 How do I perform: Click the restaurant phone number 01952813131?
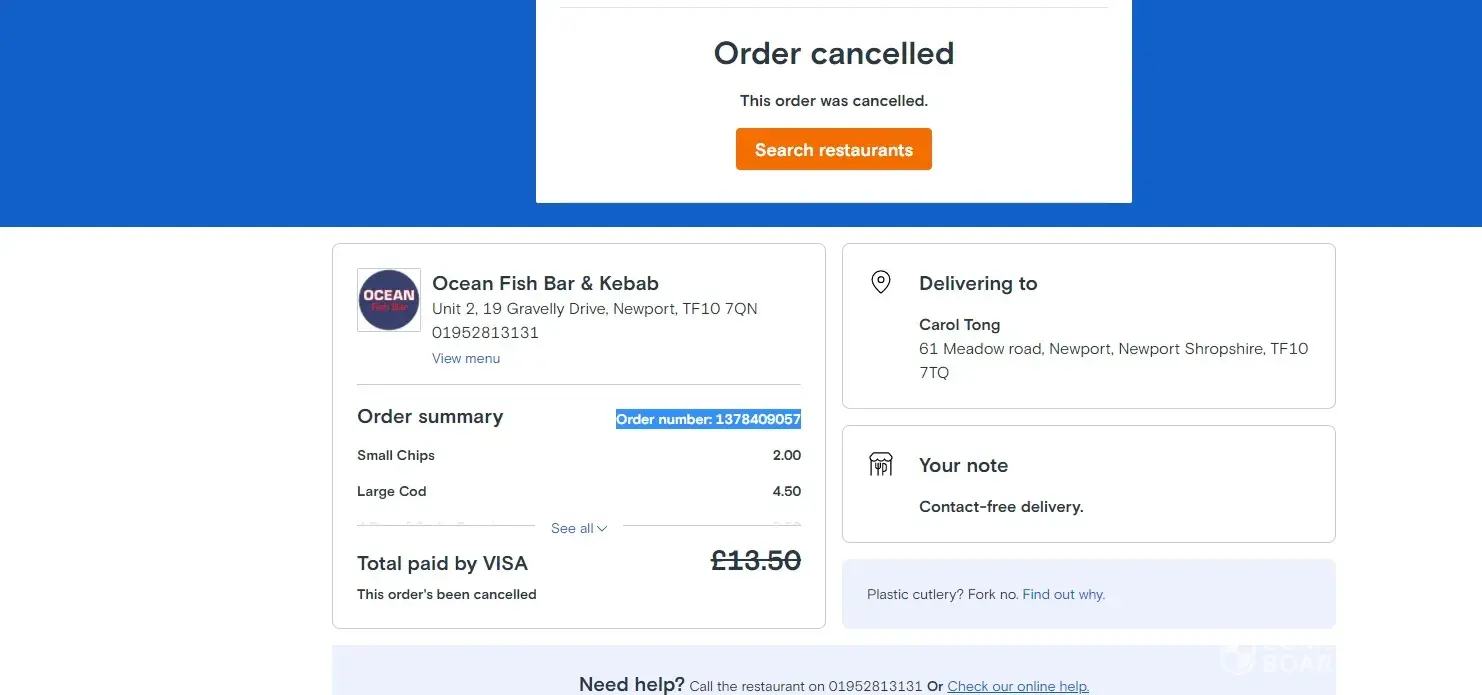[x=485, y=332]
